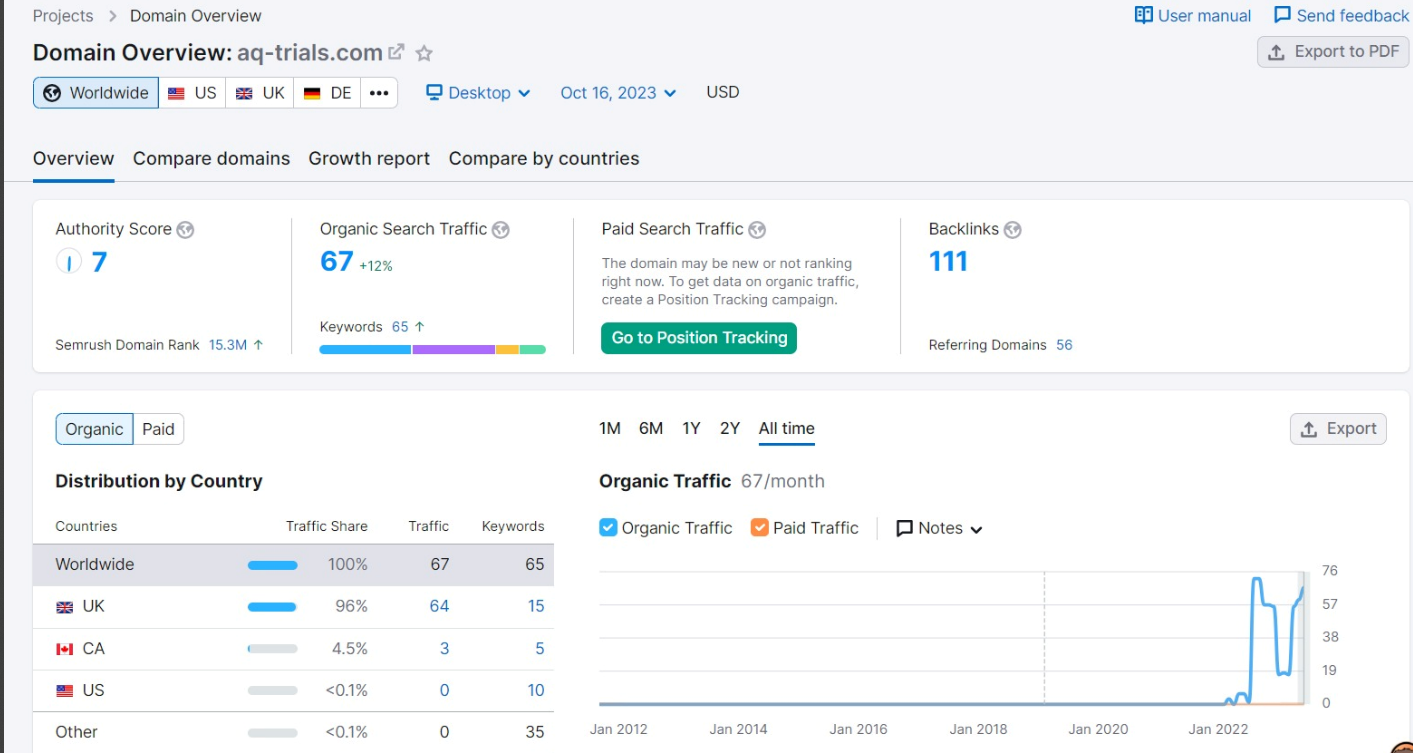Select the 6M time range

[x=651, y=428]
